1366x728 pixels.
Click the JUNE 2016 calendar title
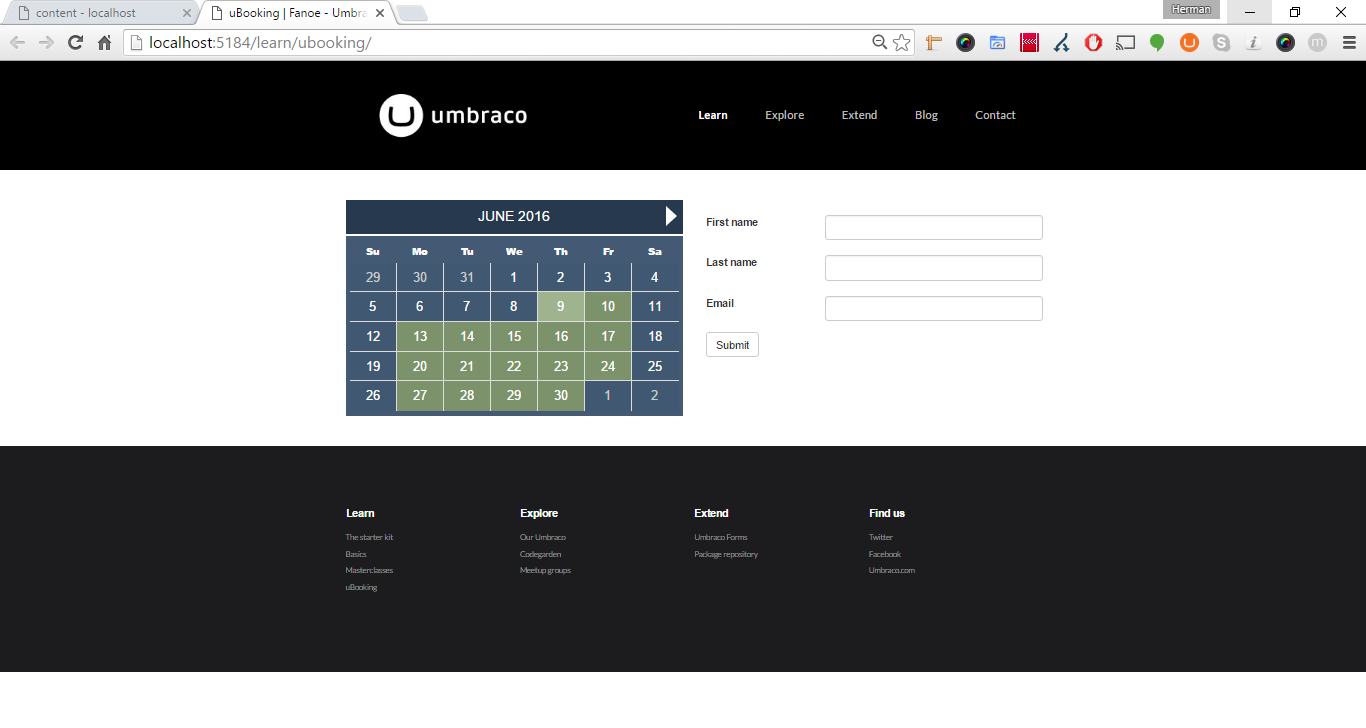tap(514, 216)
